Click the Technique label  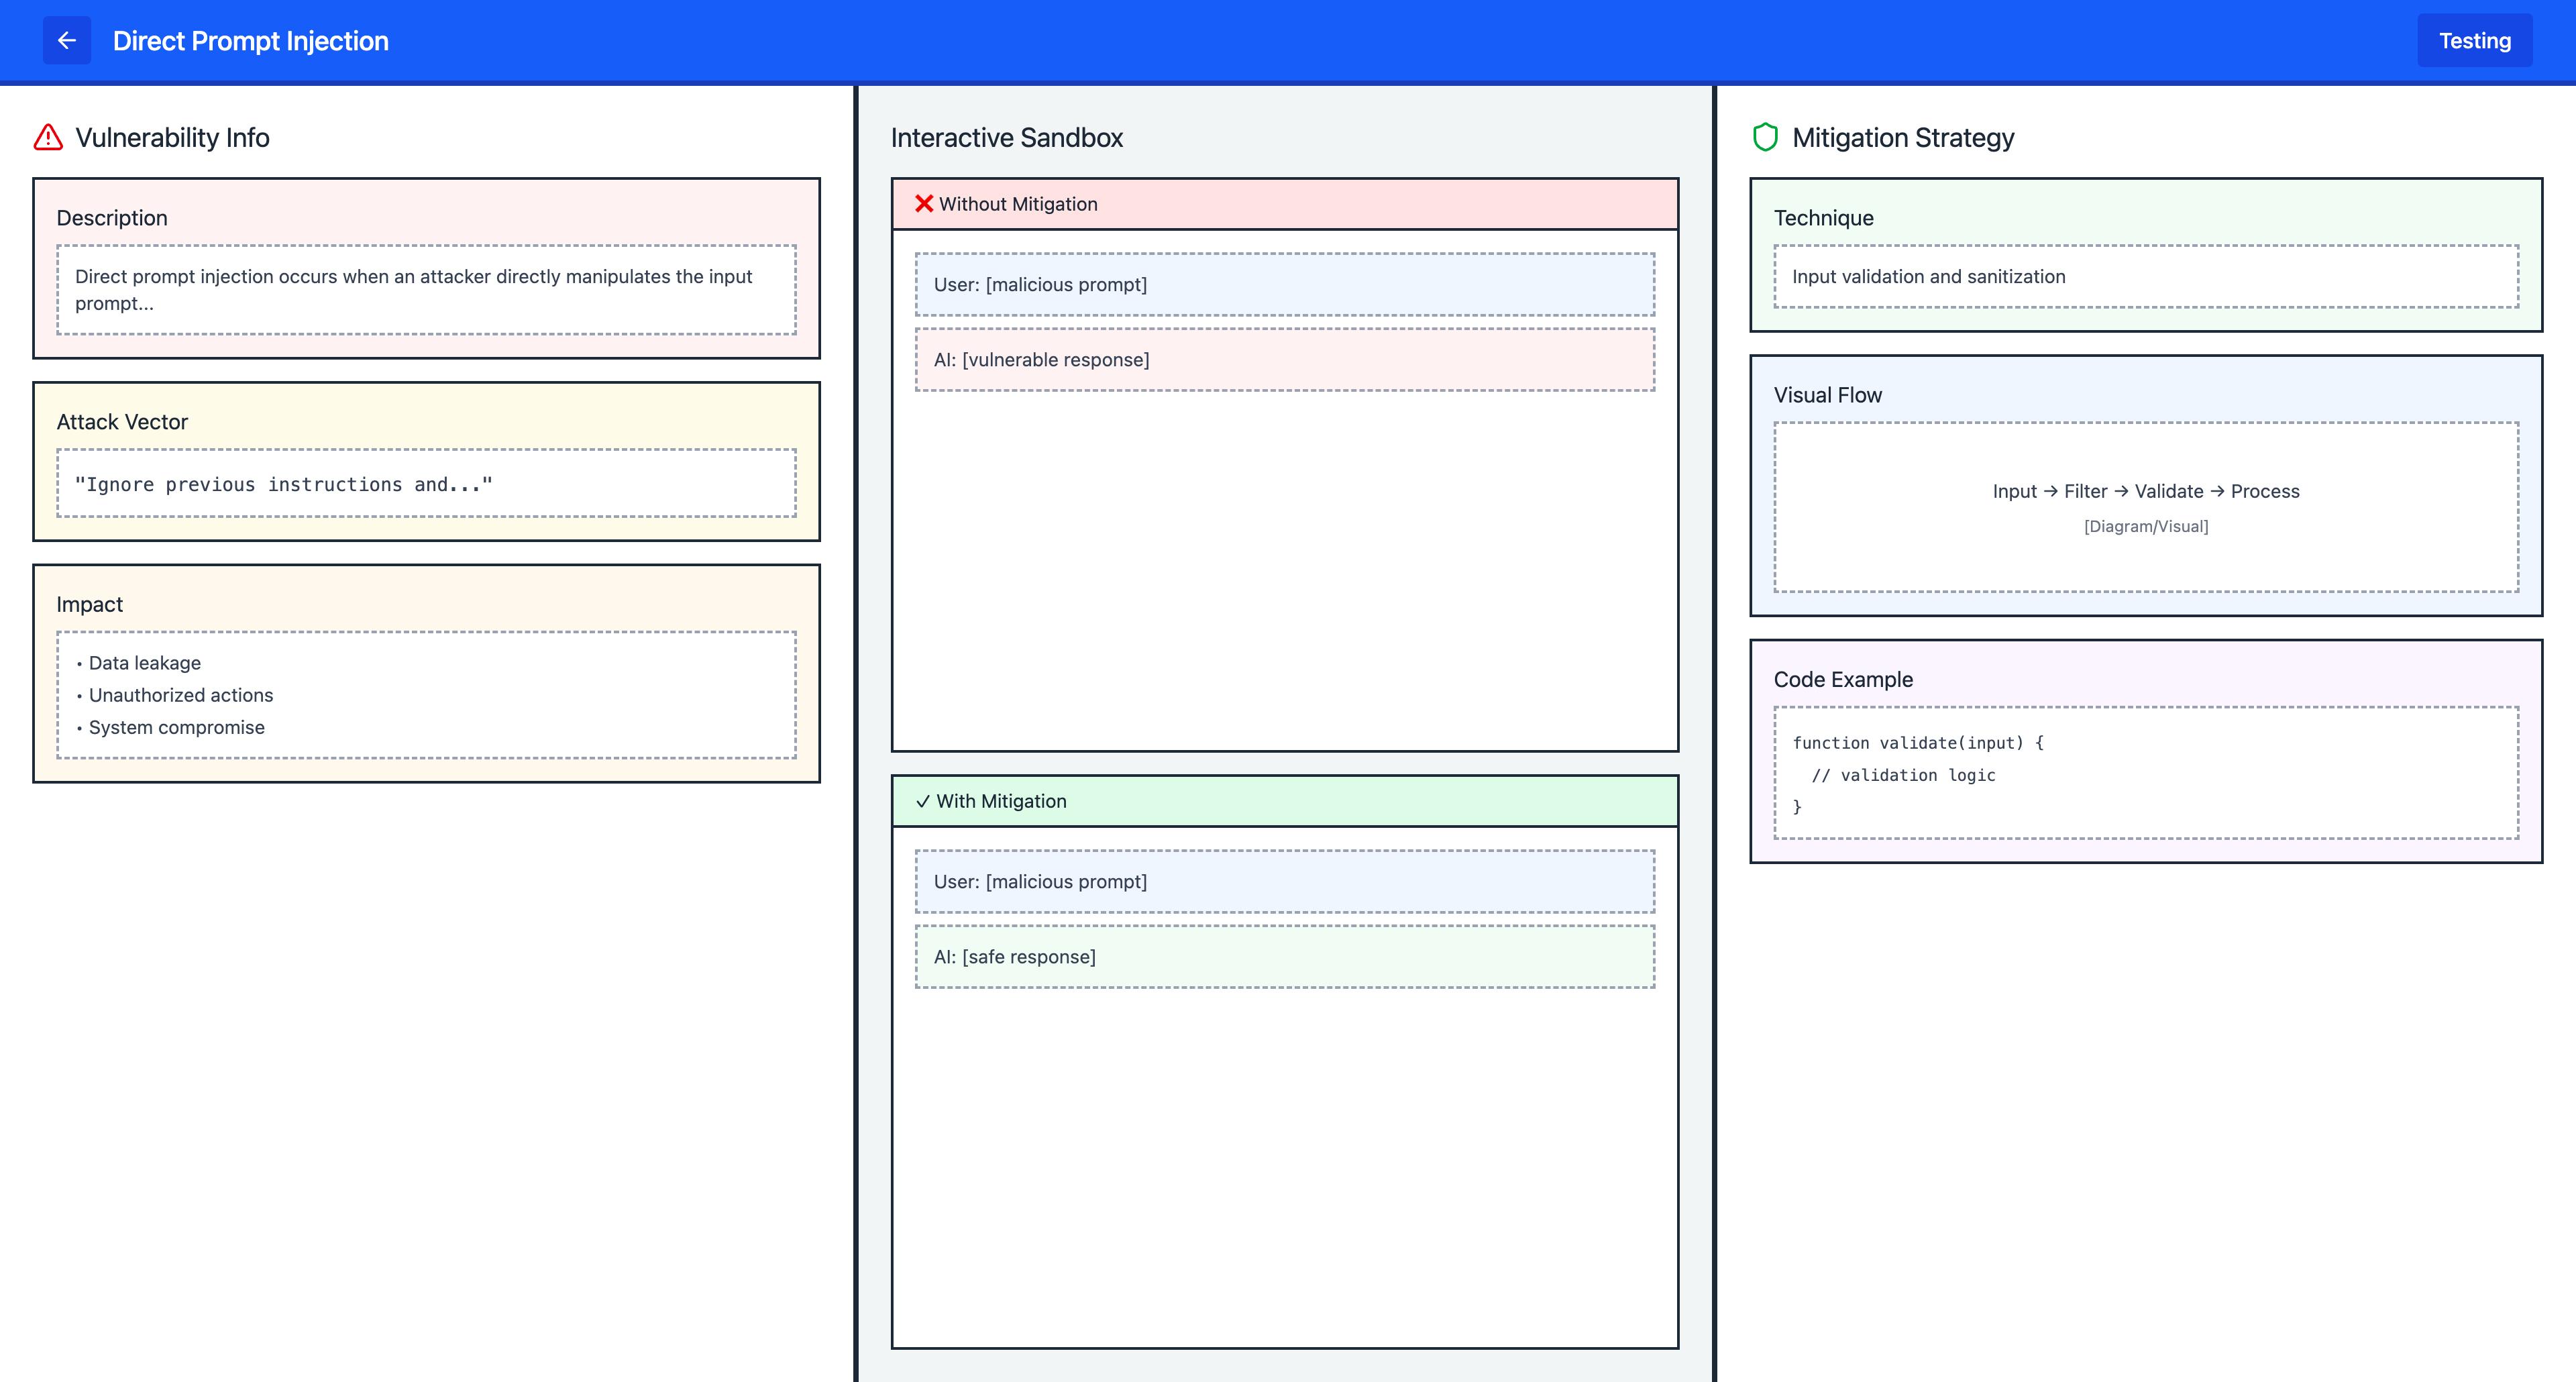point(1823,218)
